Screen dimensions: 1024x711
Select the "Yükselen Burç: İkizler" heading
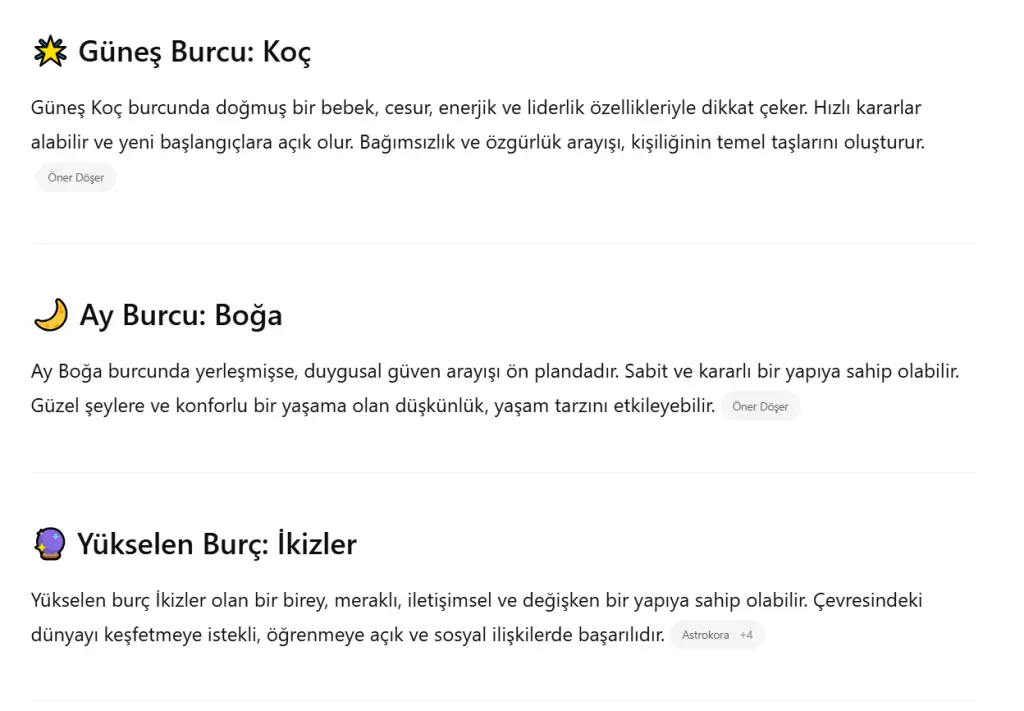[x=217, y=544]
